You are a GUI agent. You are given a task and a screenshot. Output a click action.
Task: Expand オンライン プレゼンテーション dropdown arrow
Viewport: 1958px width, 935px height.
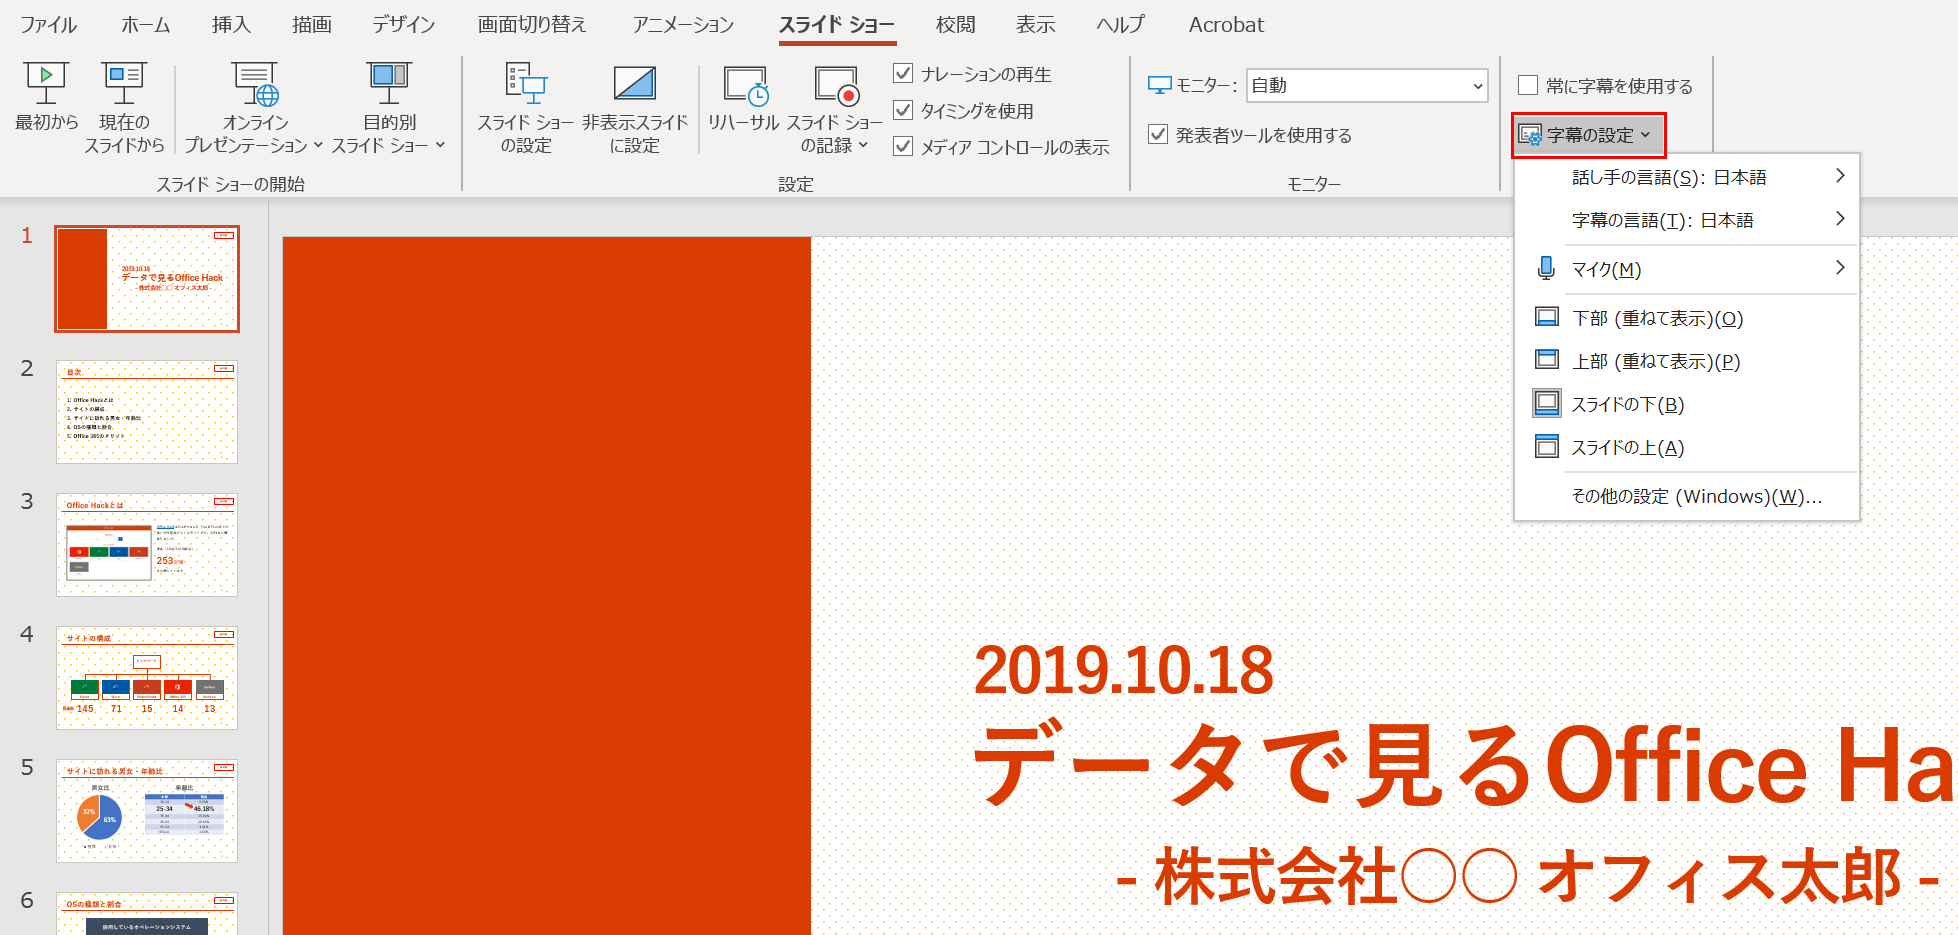point(318,145)
